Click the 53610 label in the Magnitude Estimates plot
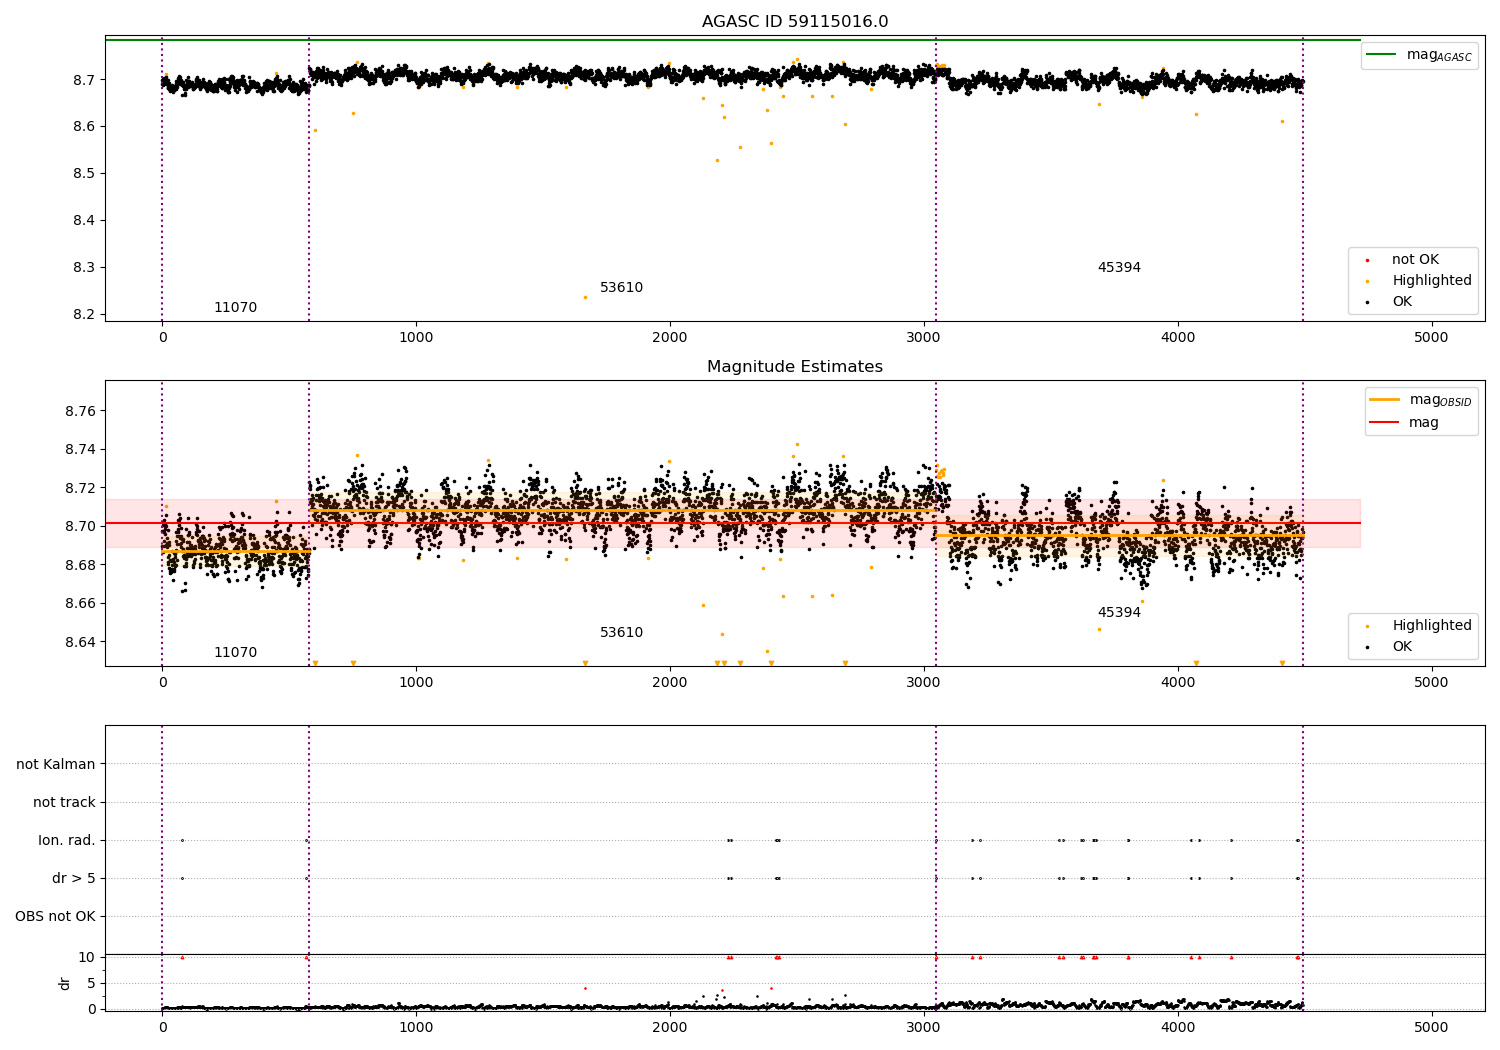 click(x=621, y=633)
